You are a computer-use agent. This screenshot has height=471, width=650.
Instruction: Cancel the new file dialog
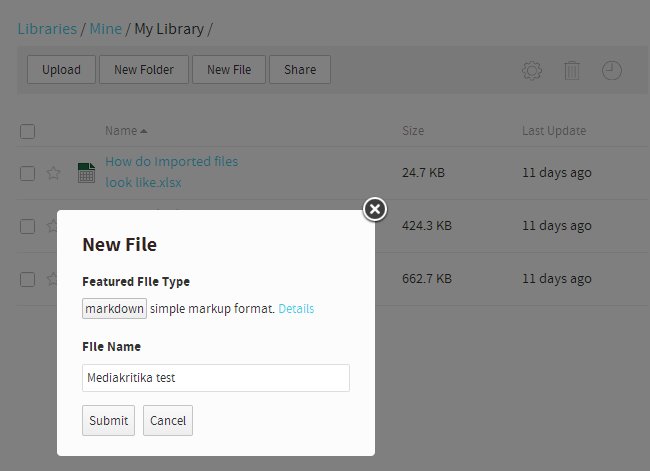[x=168, y=420]
